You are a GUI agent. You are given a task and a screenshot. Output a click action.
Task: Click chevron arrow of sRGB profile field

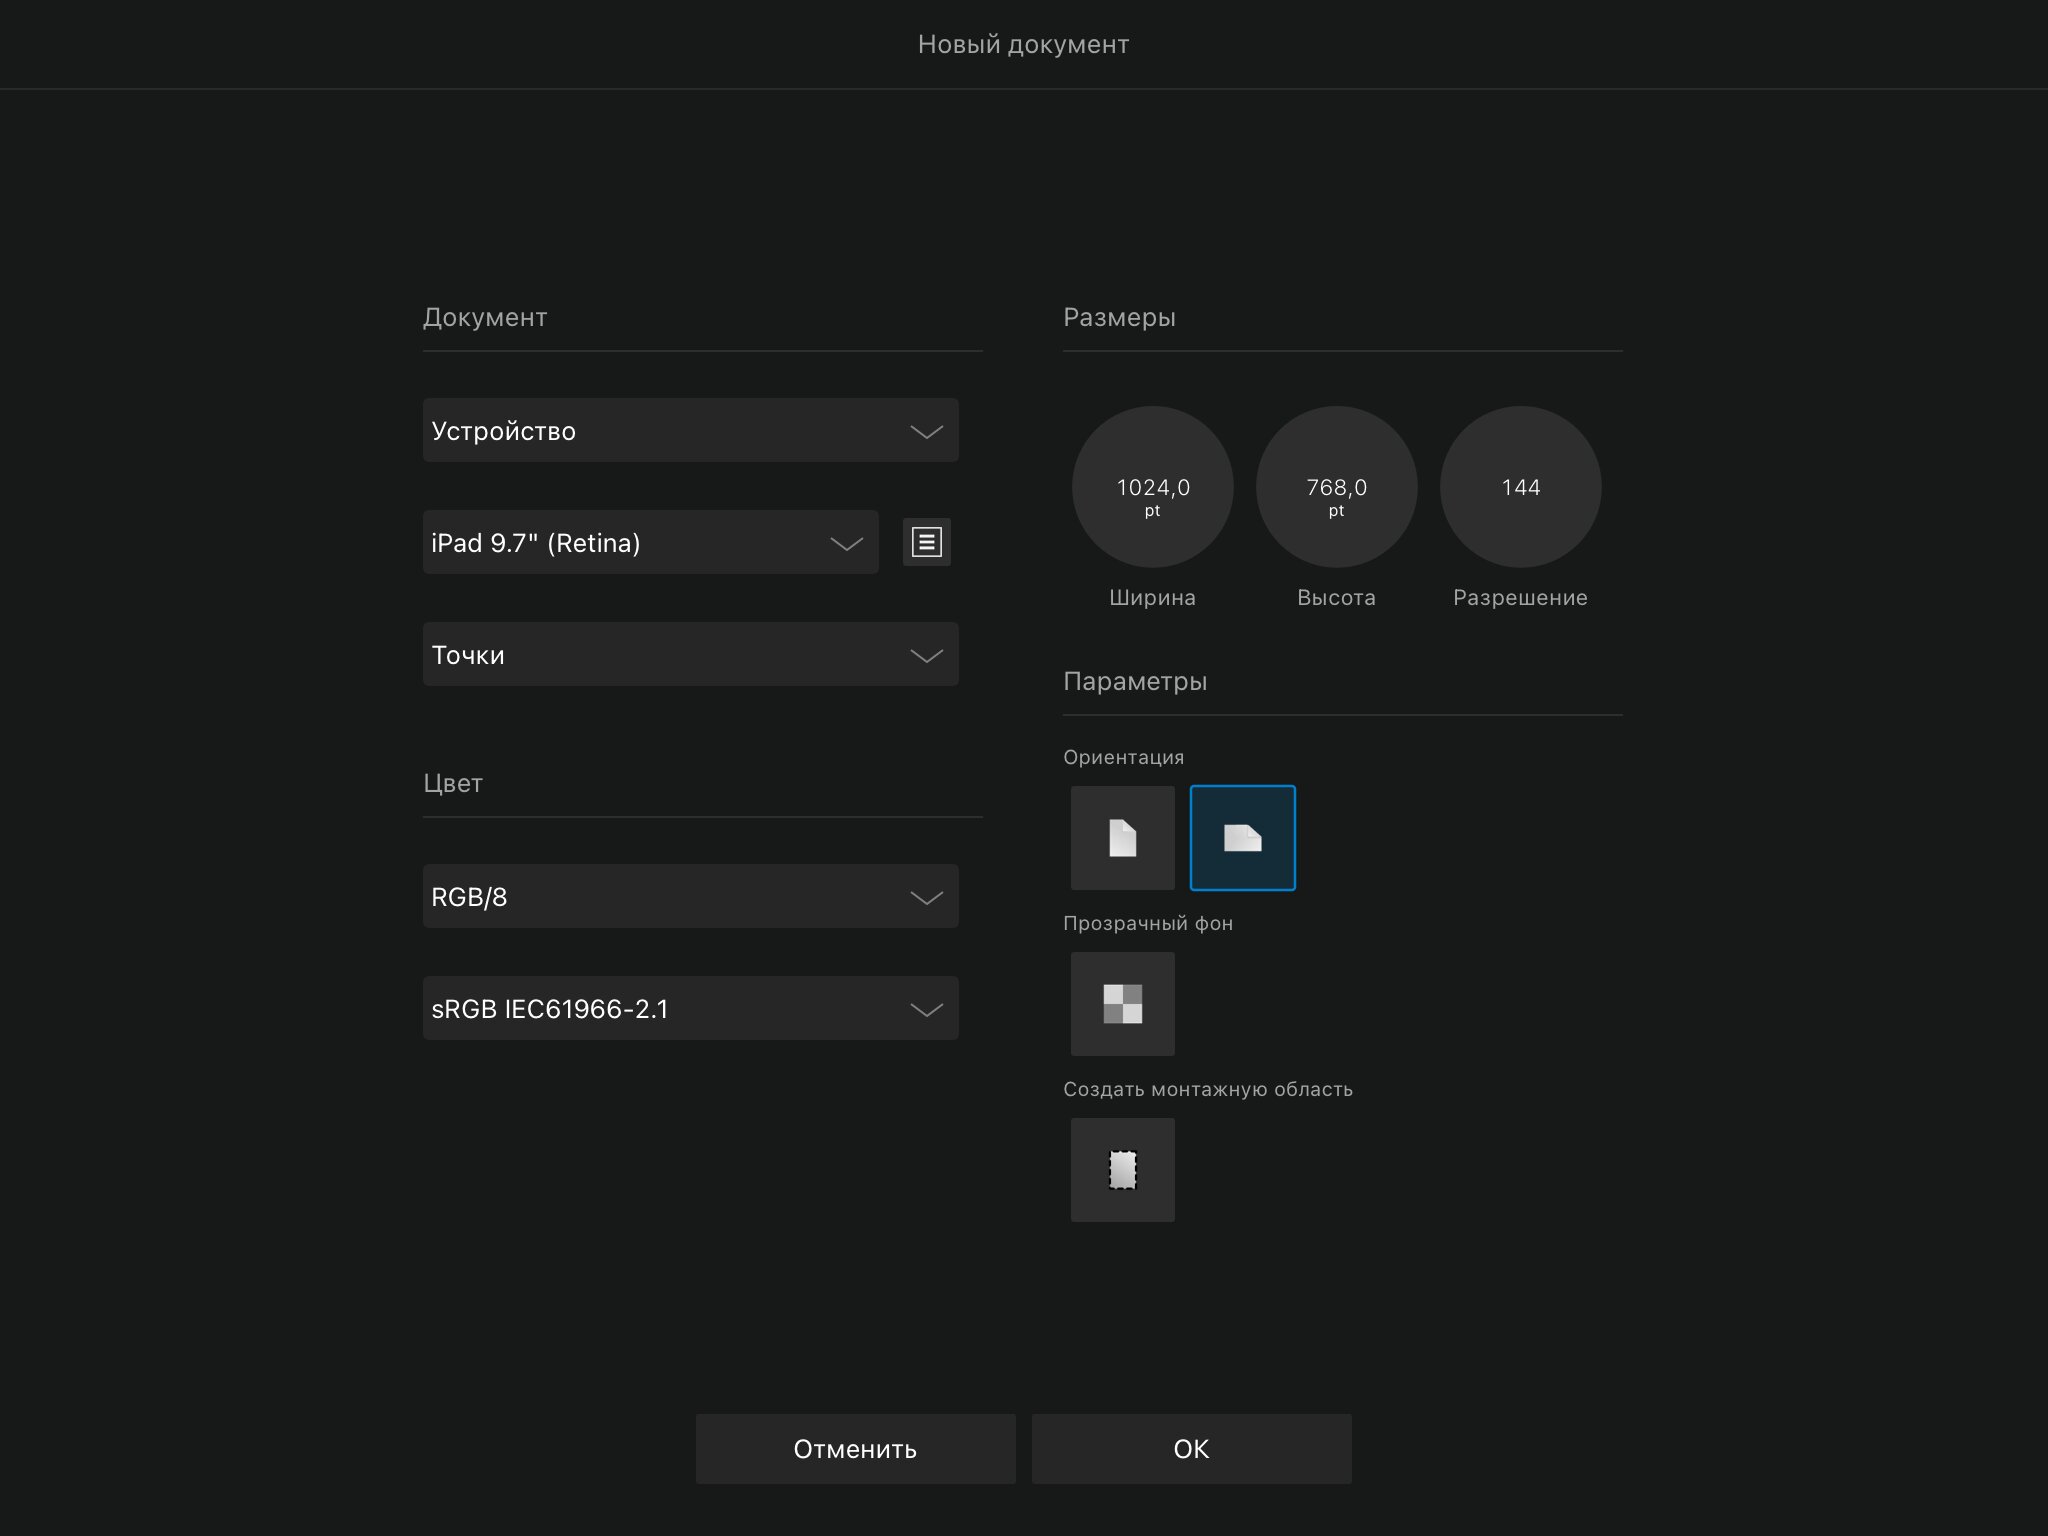[x=926, y=1010]
